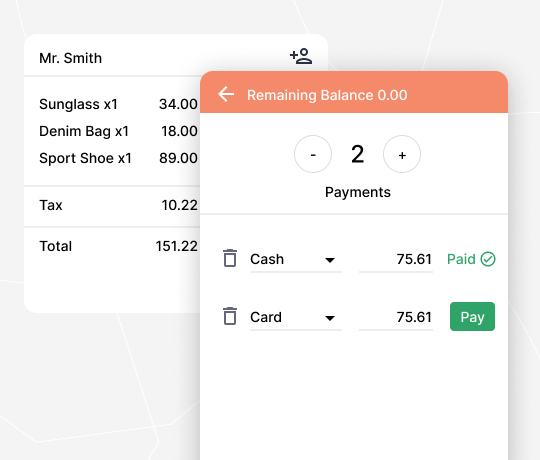Select the Sport Shoe x1 line item
This screenshot has width=540, height=460.
pos(118,158)
